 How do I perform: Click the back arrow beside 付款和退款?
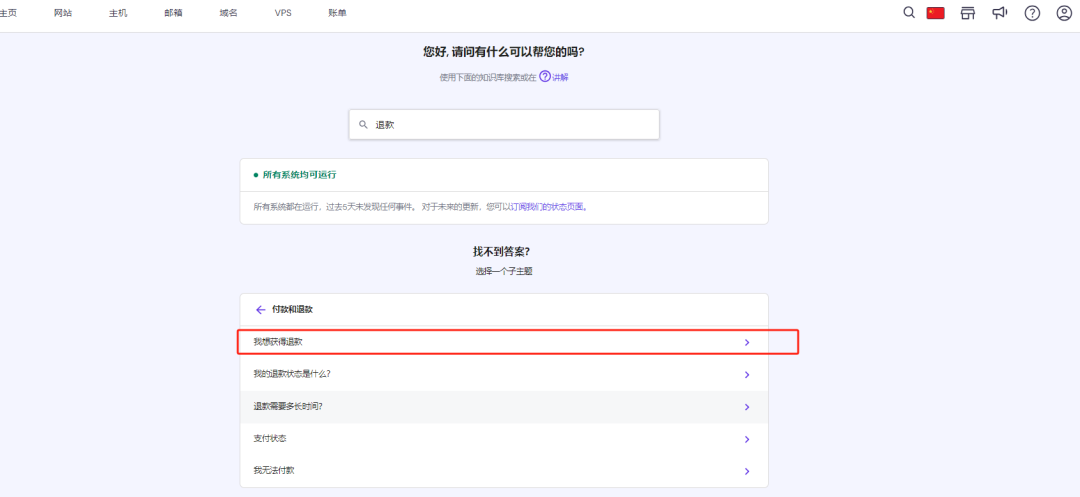pyautogui.click(x=261, y=310)
